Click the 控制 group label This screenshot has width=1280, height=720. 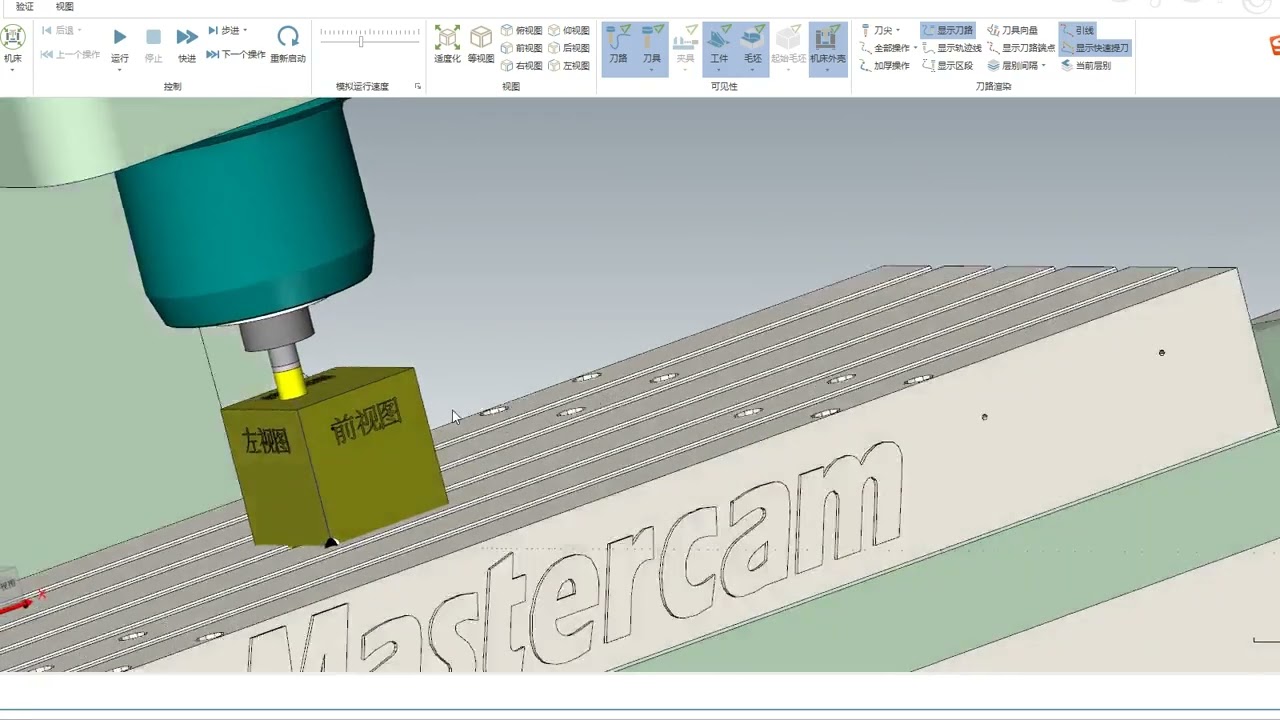[172, 87]
